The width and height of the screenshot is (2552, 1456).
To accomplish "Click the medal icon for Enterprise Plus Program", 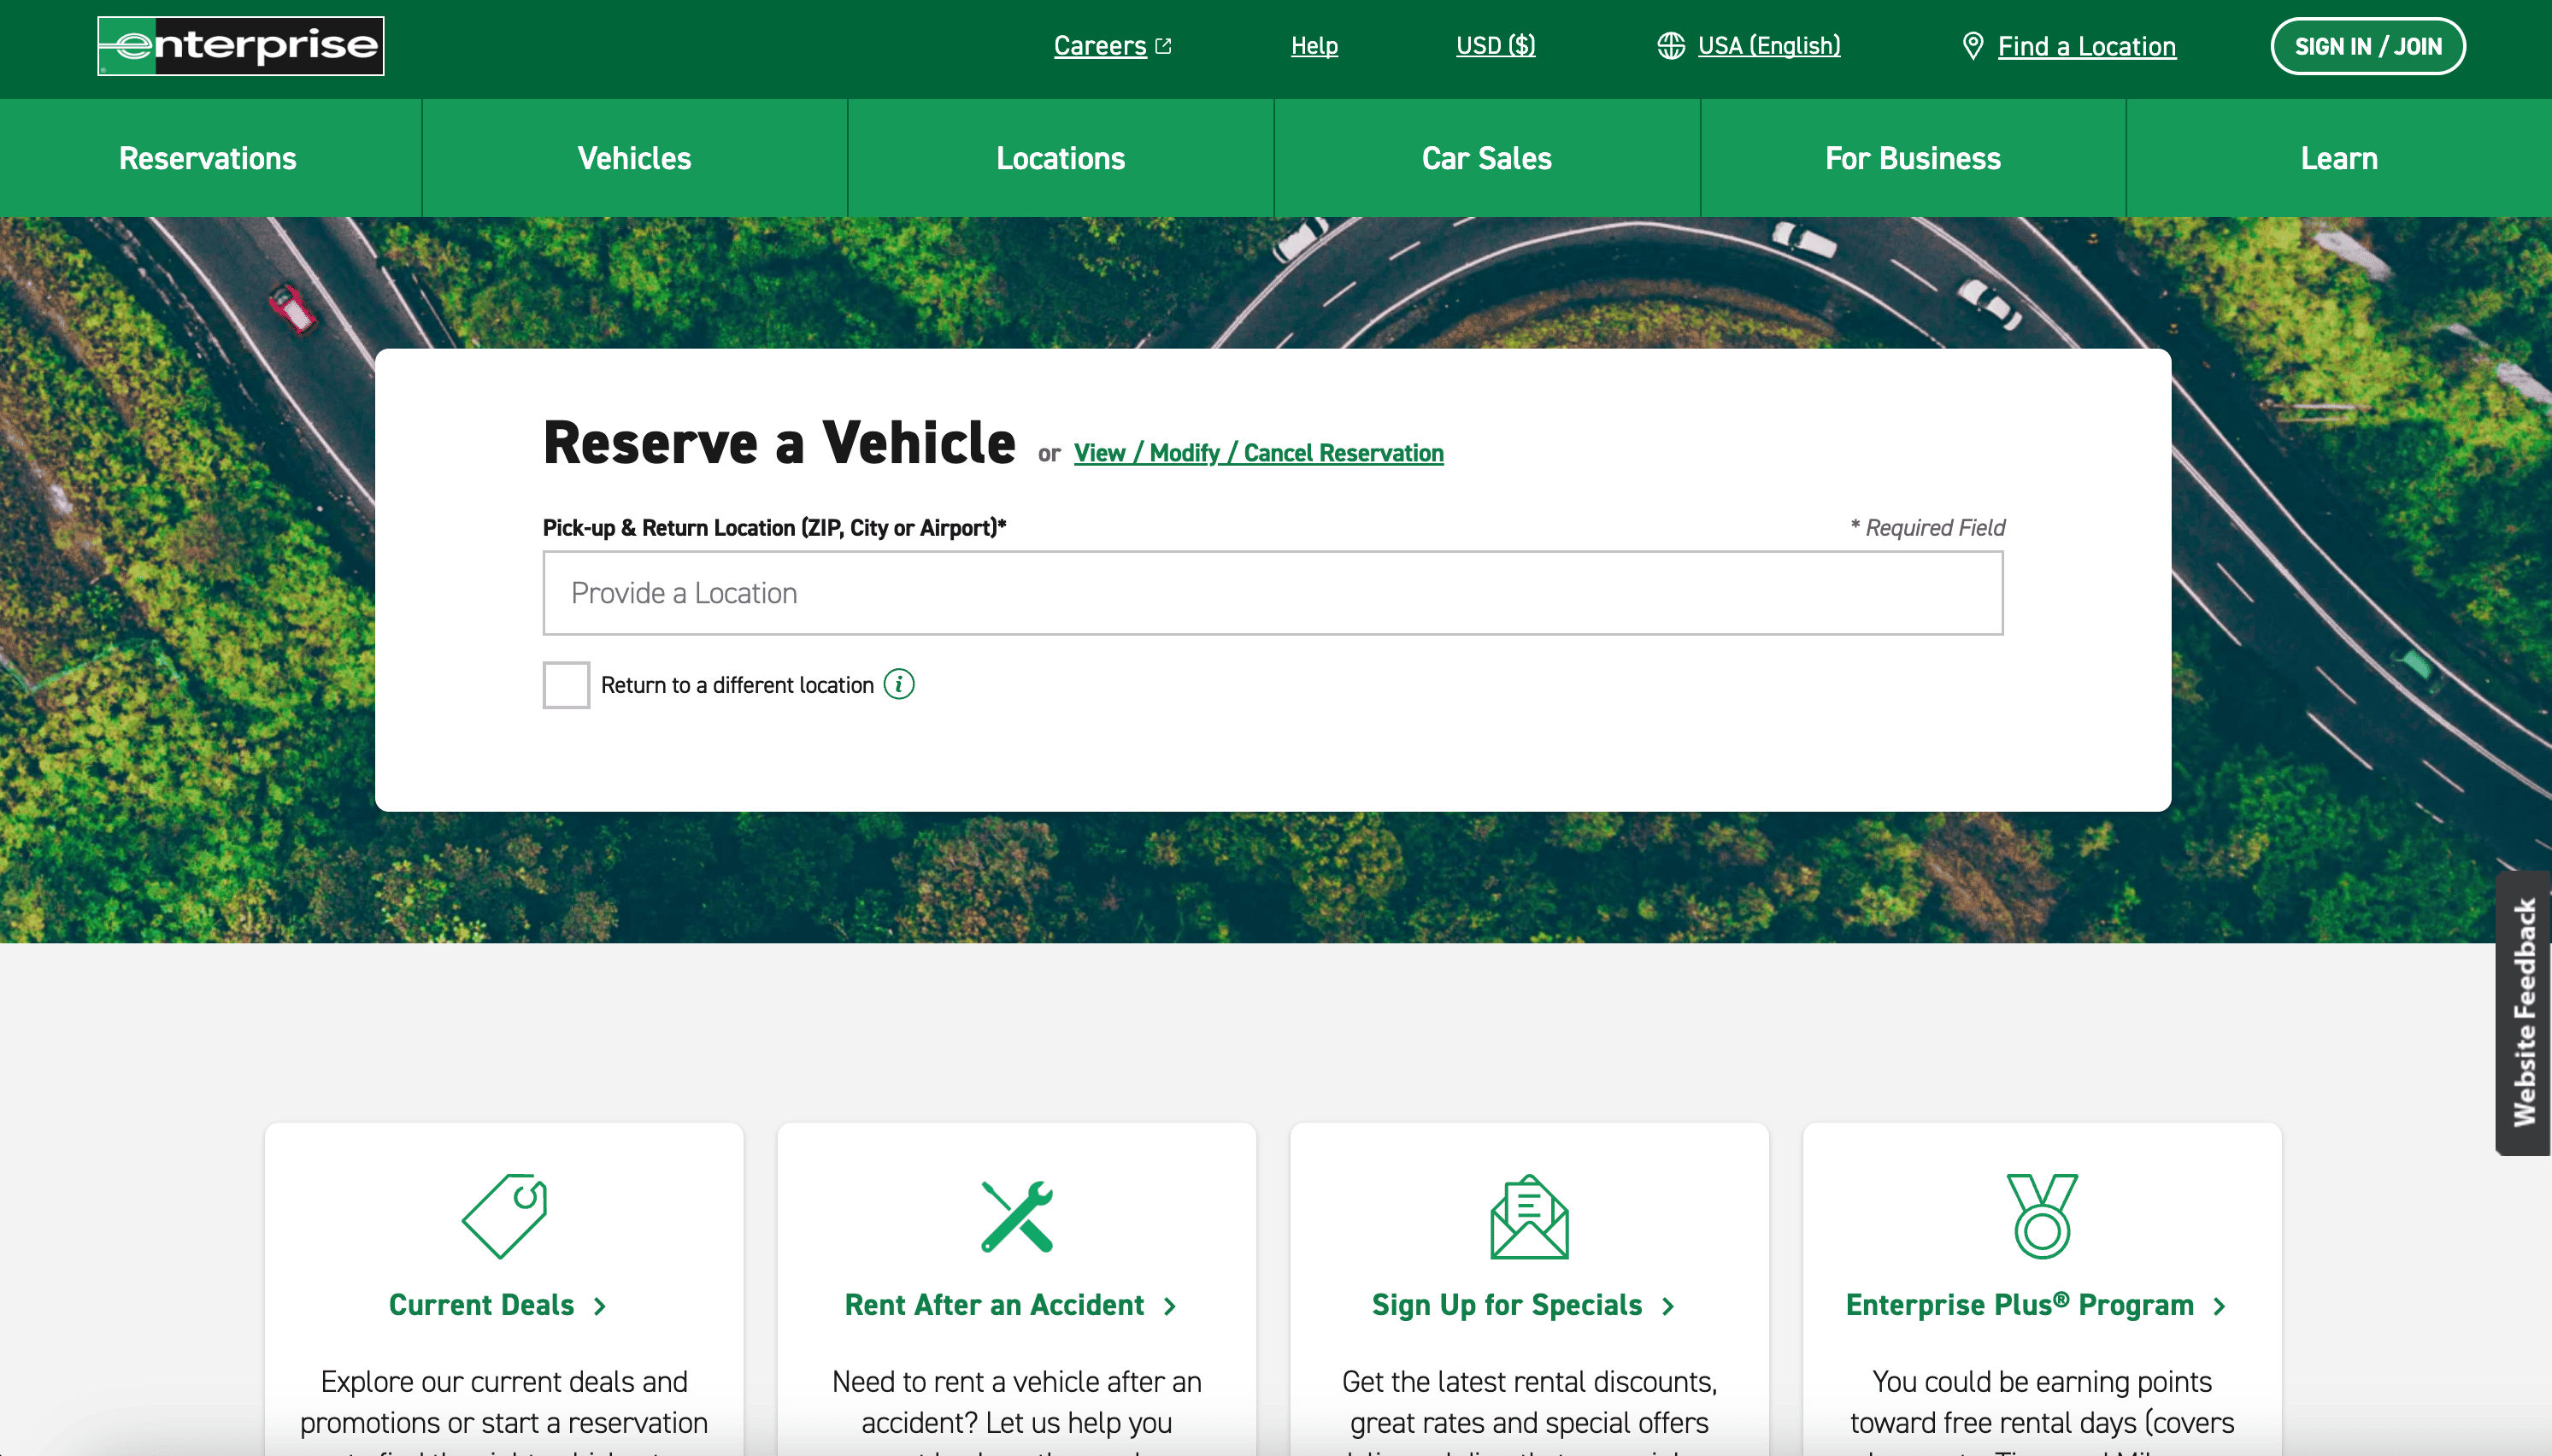I will coord(2041,1216).
